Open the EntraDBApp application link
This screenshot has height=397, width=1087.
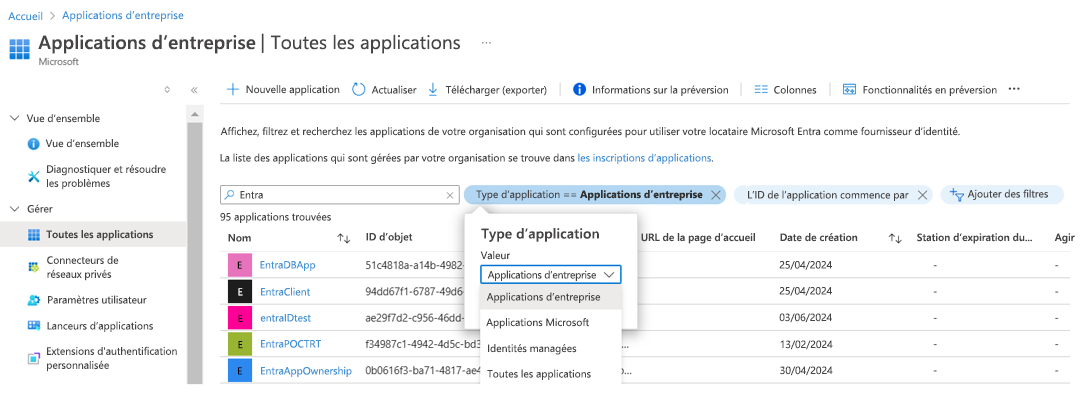tap(288, 265)
